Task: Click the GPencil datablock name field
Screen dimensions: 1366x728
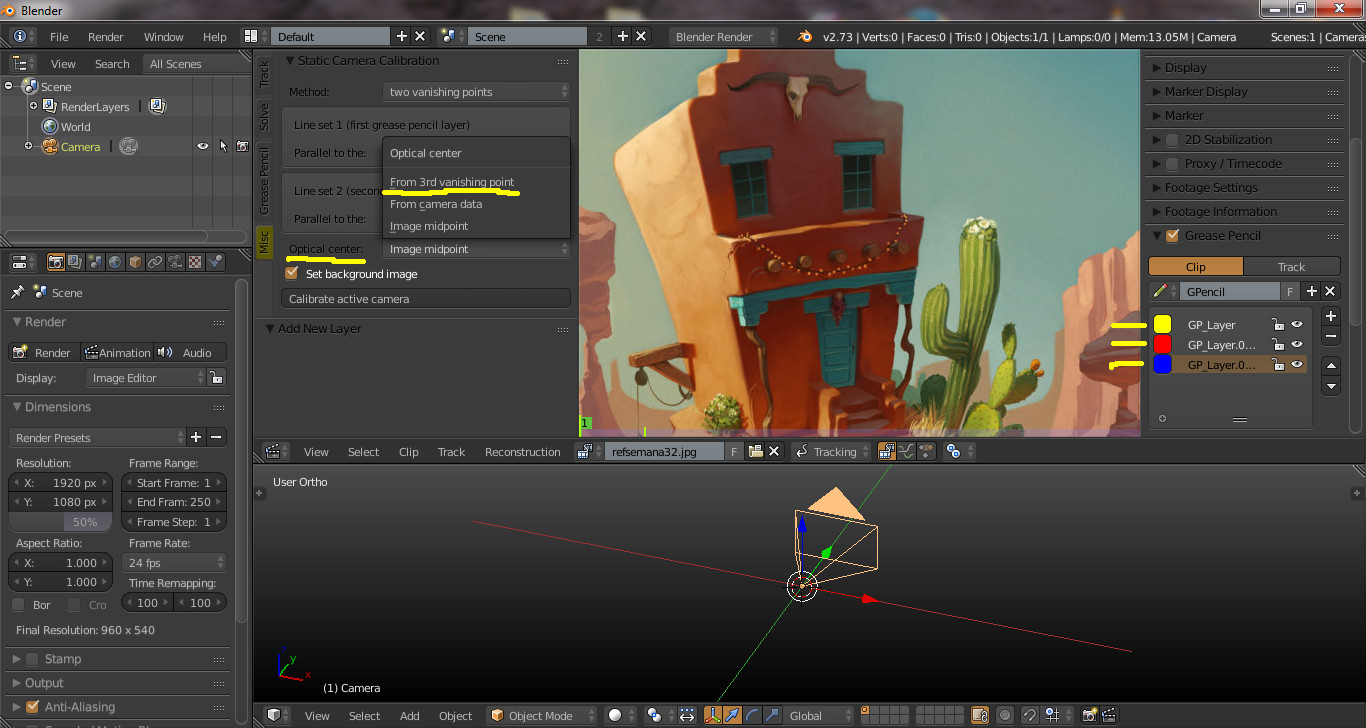Action: coord(1229,291)
